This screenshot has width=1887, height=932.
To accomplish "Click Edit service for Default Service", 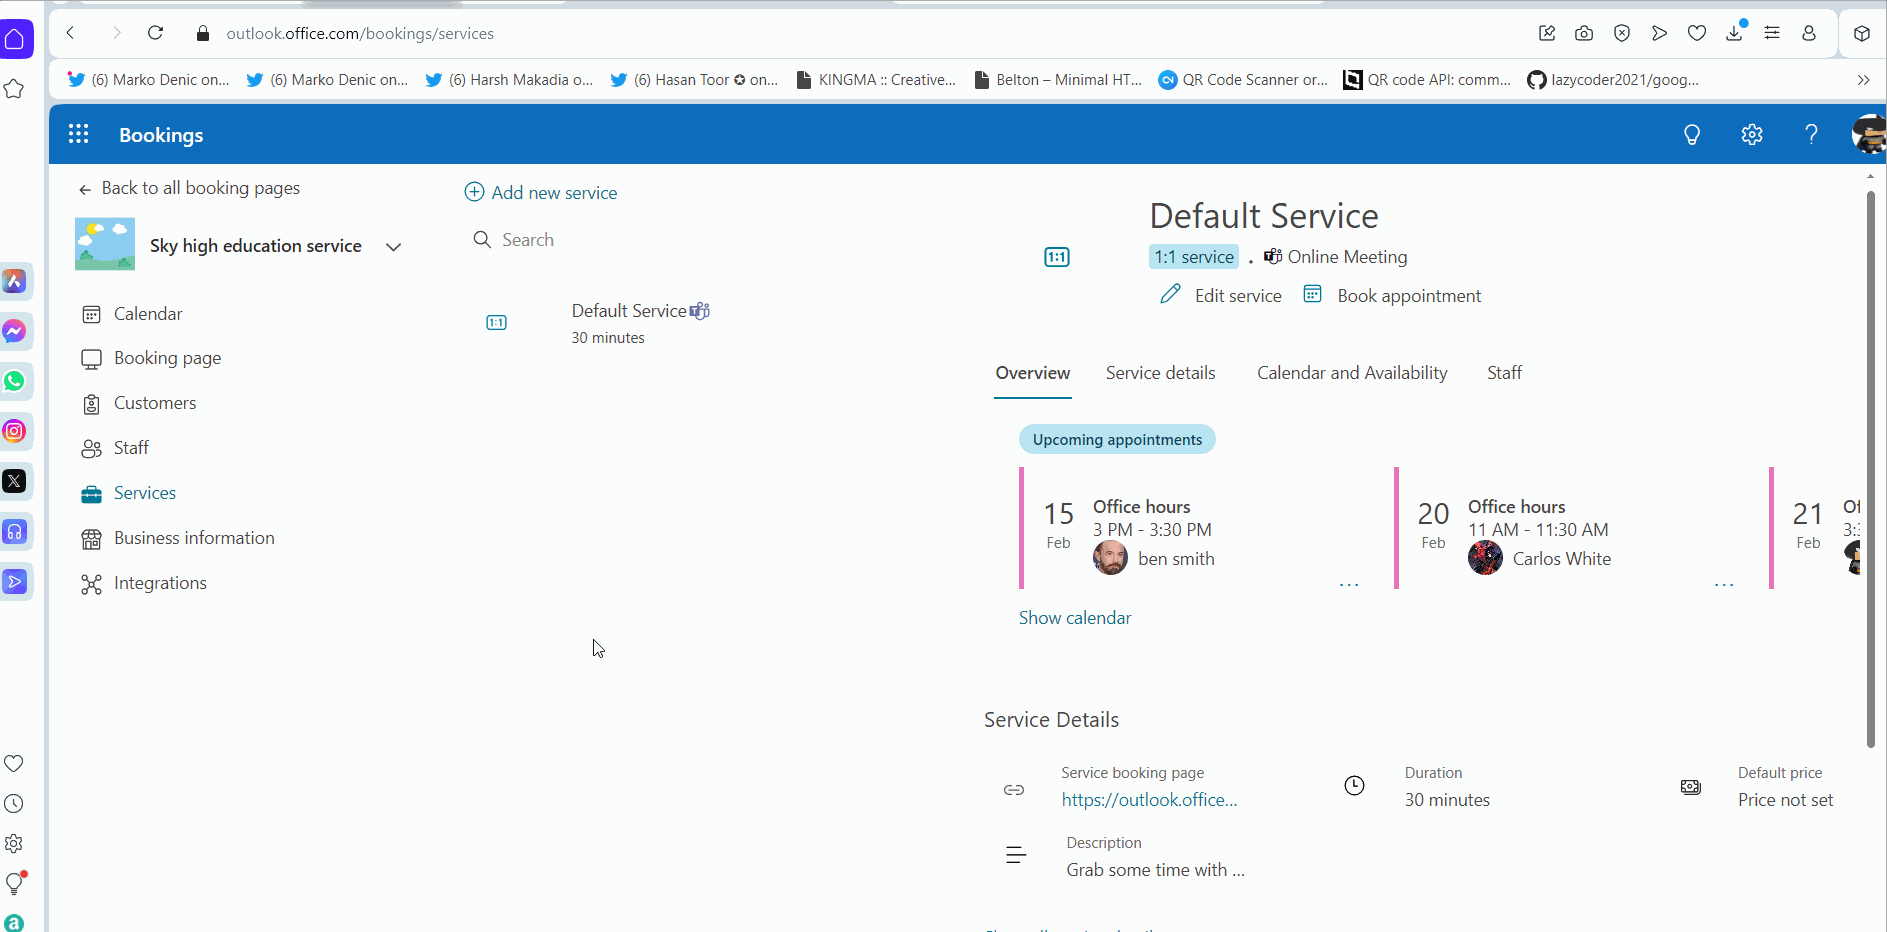I will (1238, 295).
